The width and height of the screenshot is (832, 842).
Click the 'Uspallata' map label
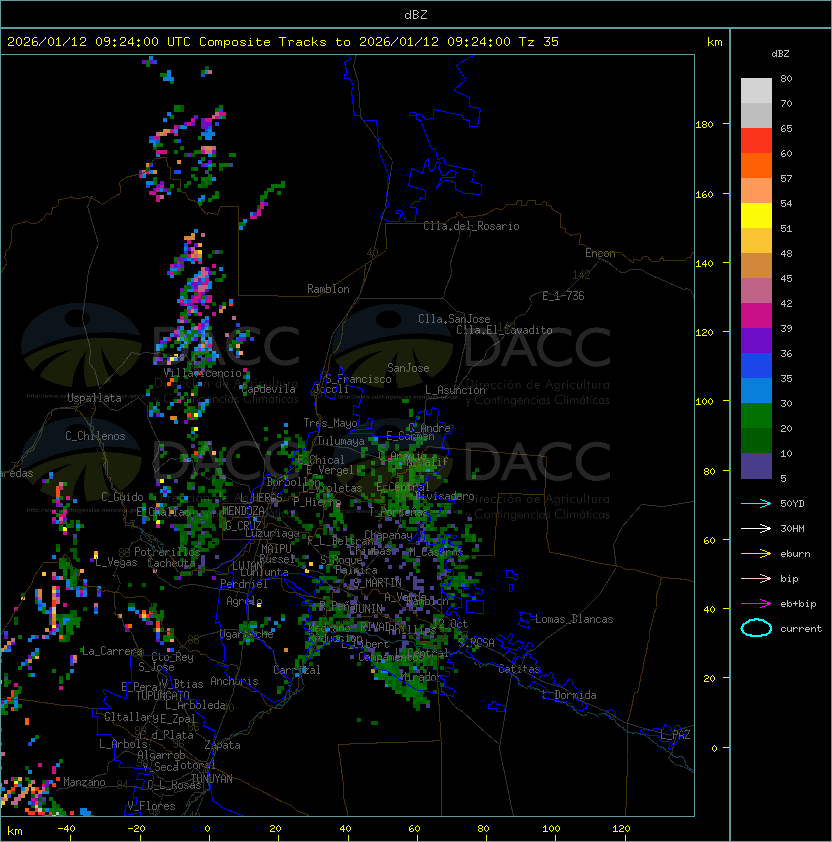(94, 398)
